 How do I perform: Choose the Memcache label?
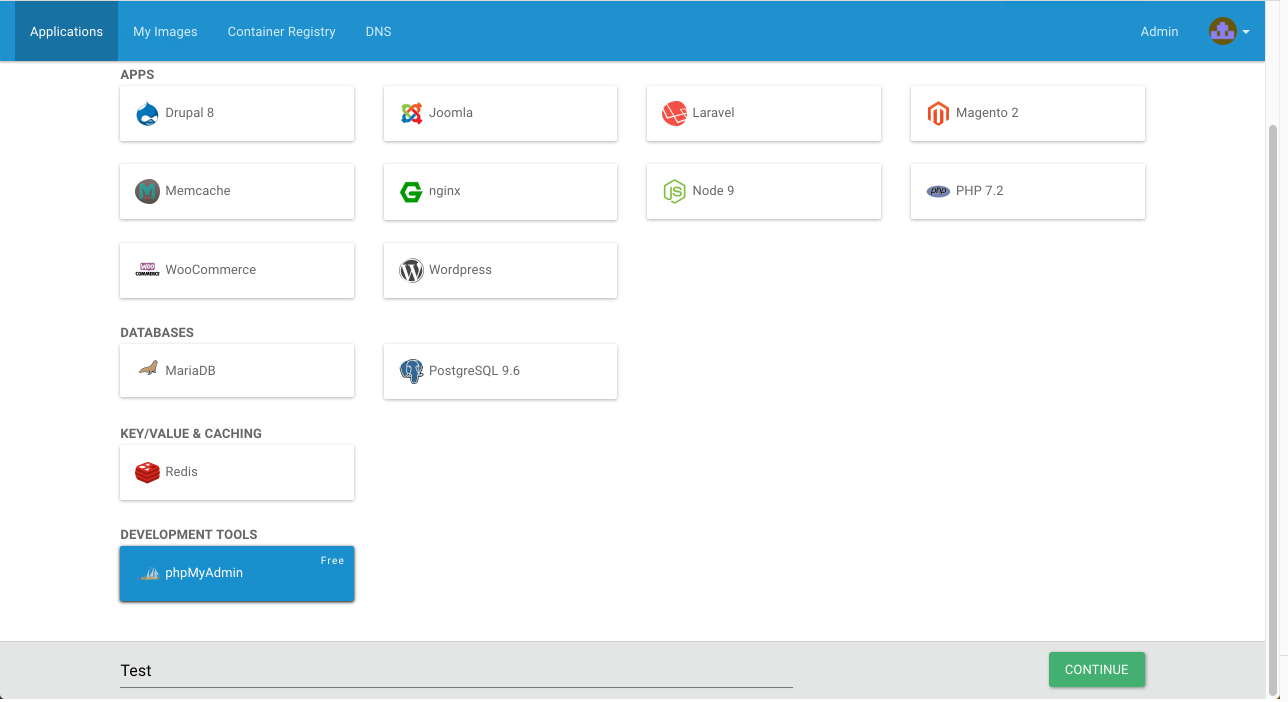point(198,191)
